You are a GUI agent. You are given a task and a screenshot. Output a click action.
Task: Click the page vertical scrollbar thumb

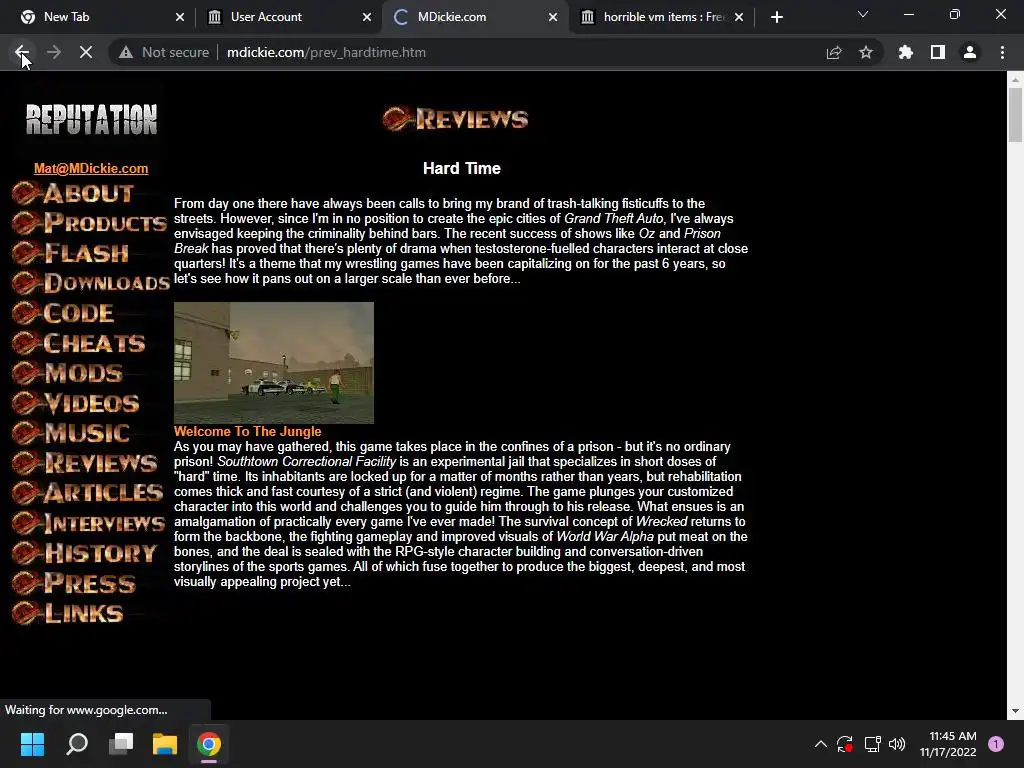1015,114
